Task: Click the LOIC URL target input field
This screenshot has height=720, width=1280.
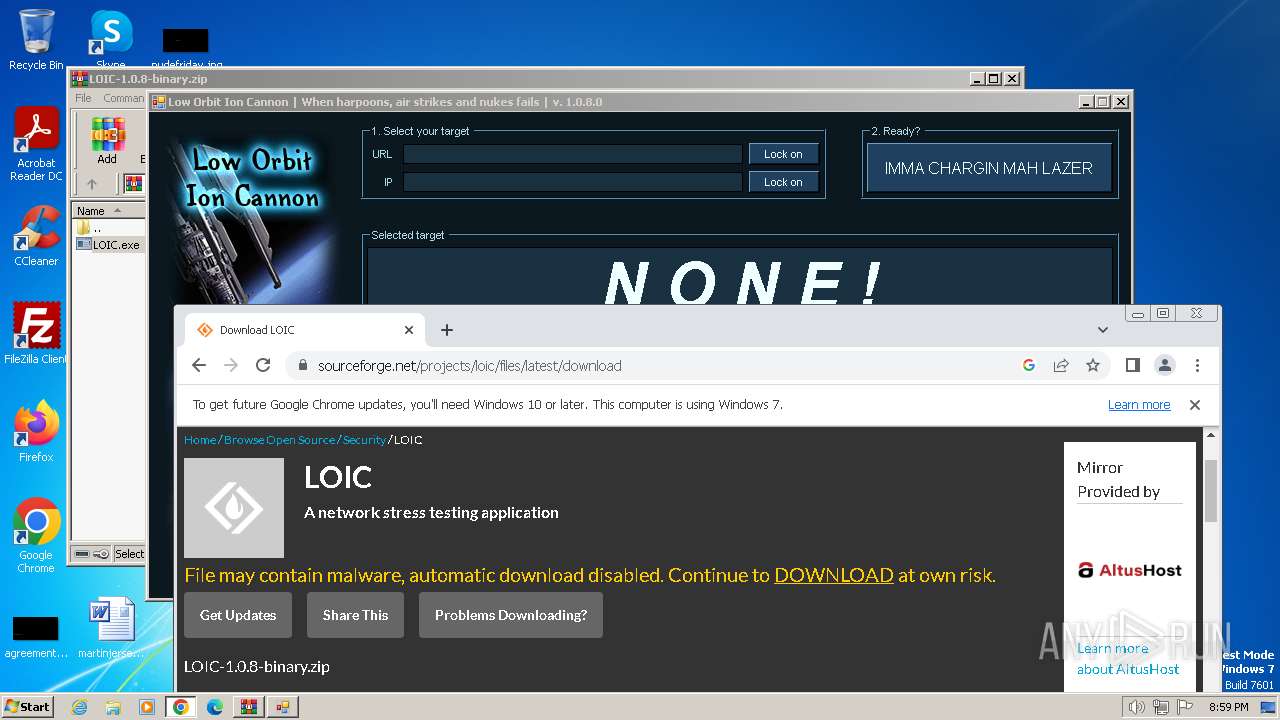Action: (x=573, y=154)
